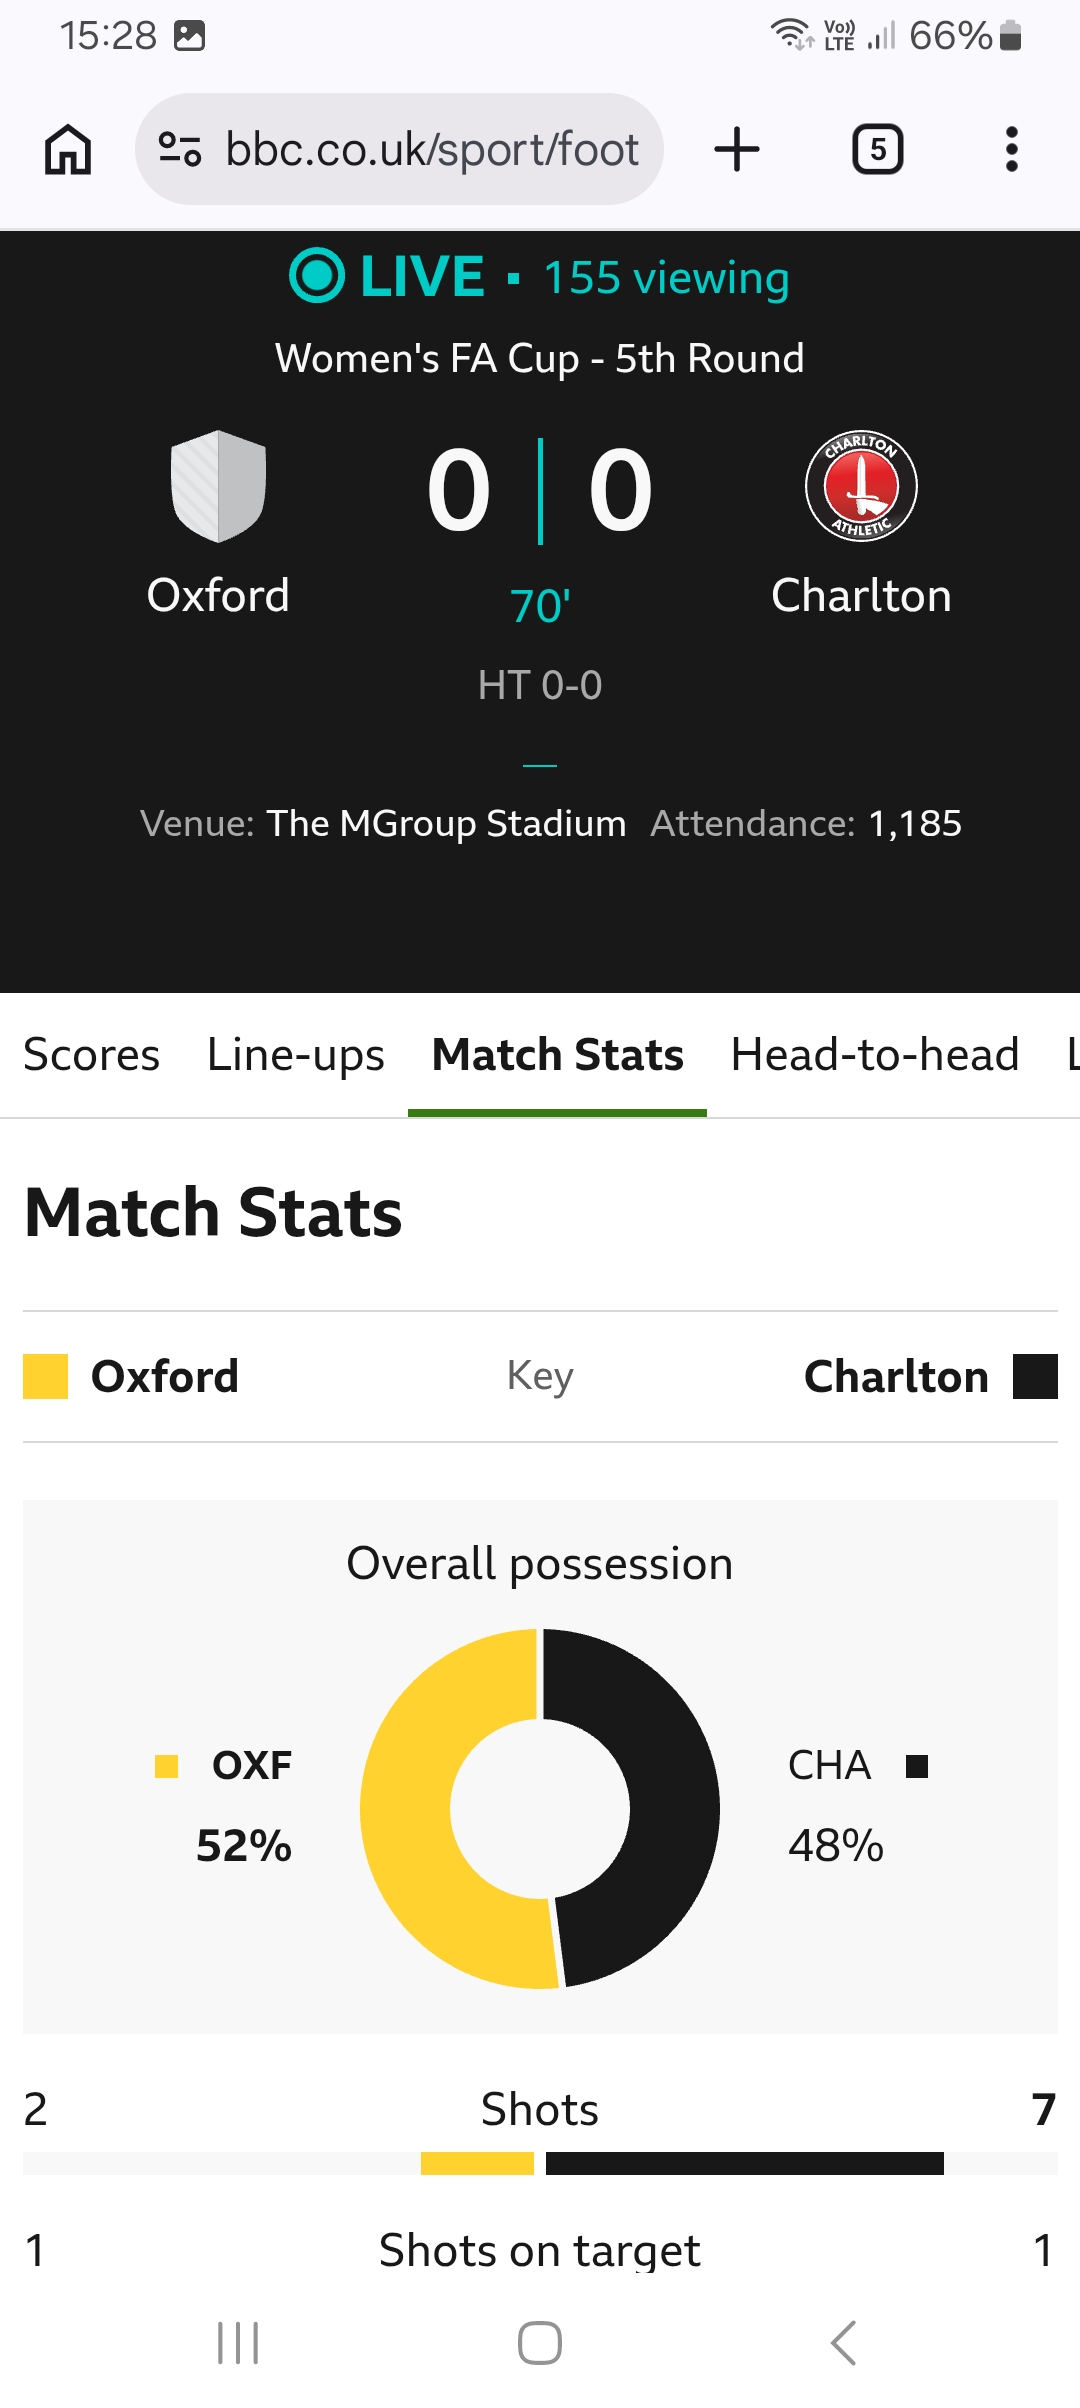Open a new tab with plus icon
Screen dimensions: 1080x2408
pyautogui.click(x=737, y=150)
